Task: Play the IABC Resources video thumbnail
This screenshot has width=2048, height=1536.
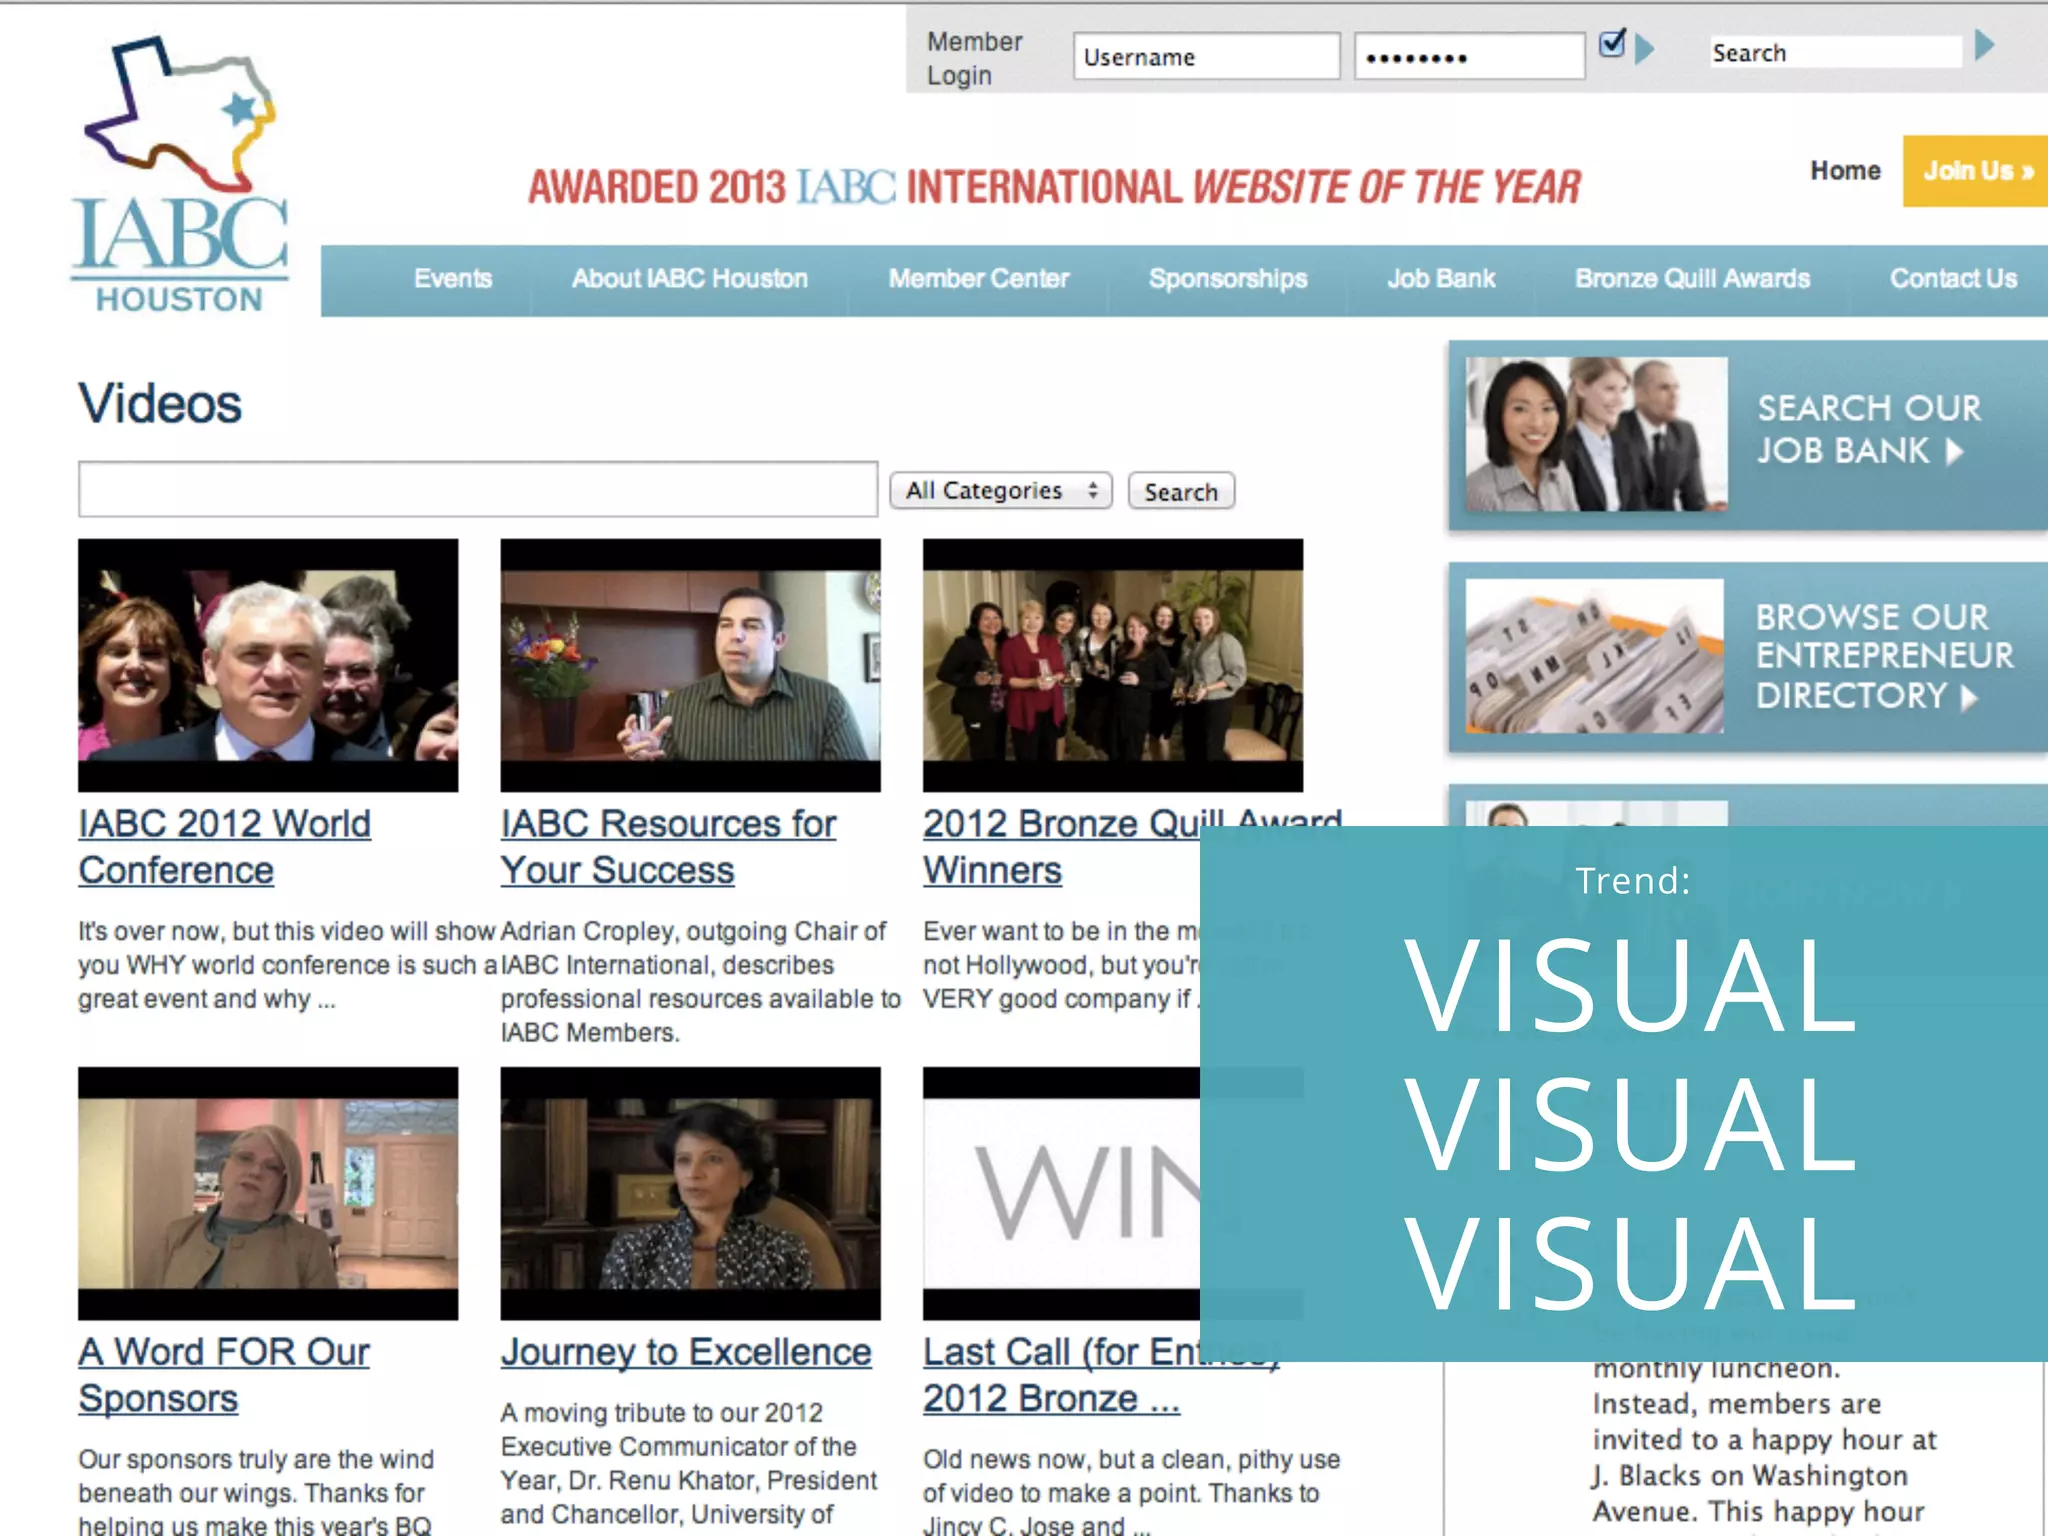Action: point(690,665)
